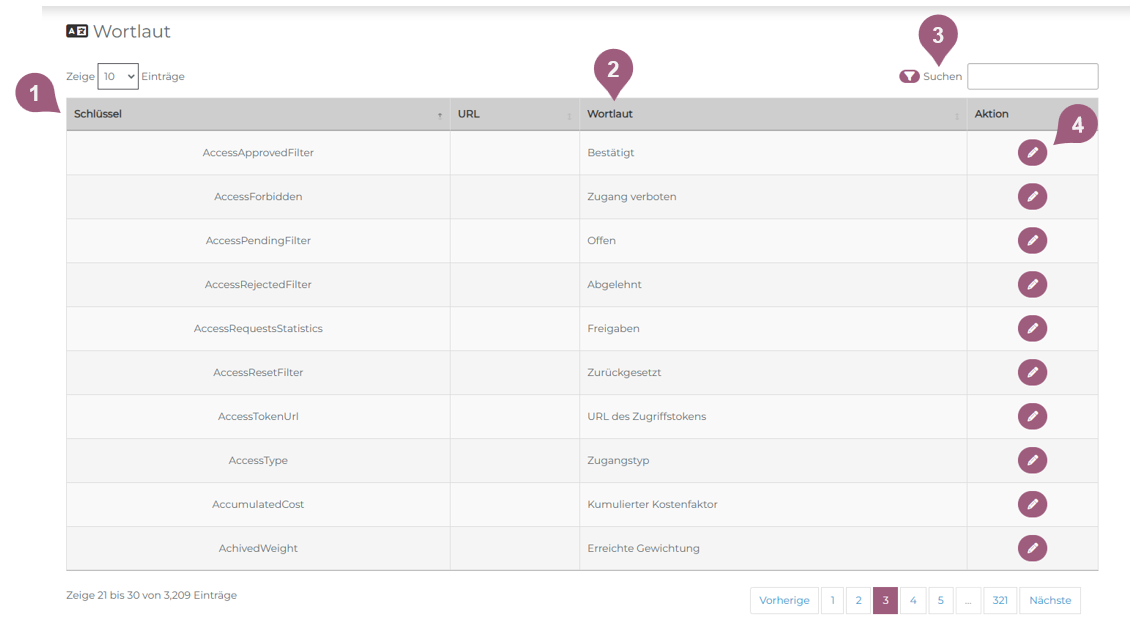The image size is (1145, 626).
Task: Edit the AchivedWeight entry
Action: click(1032, 549)
